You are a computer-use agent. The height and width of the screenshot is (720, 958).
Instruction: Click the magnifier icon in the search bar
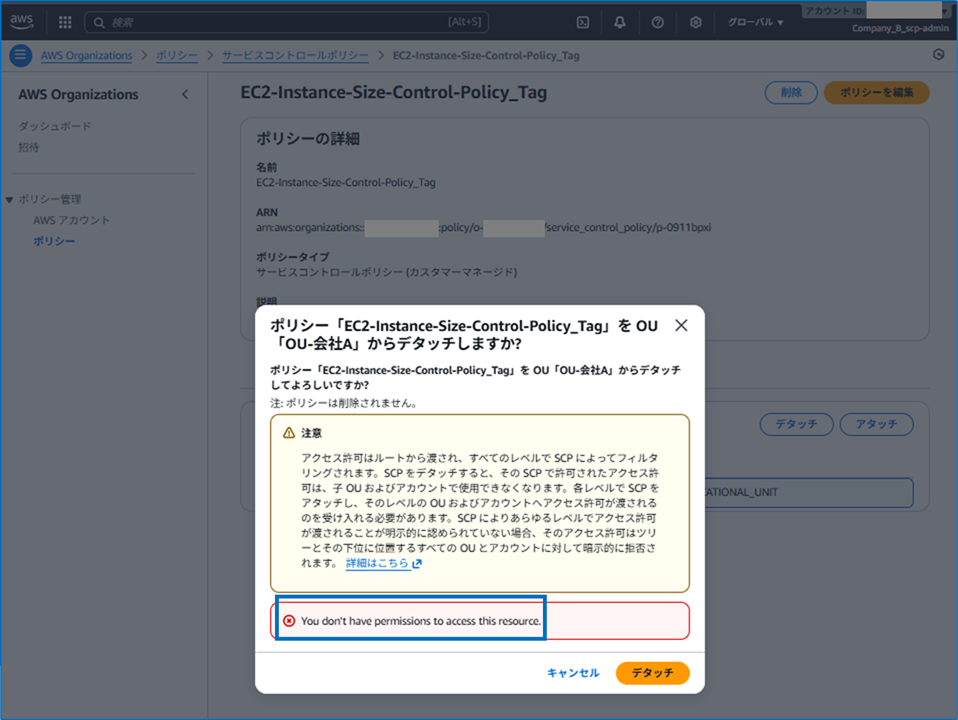[97, 22]
